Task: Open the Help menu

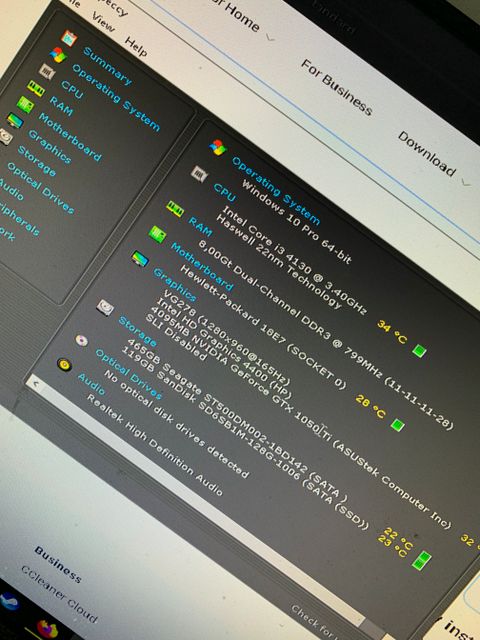Action: [136, 47]
